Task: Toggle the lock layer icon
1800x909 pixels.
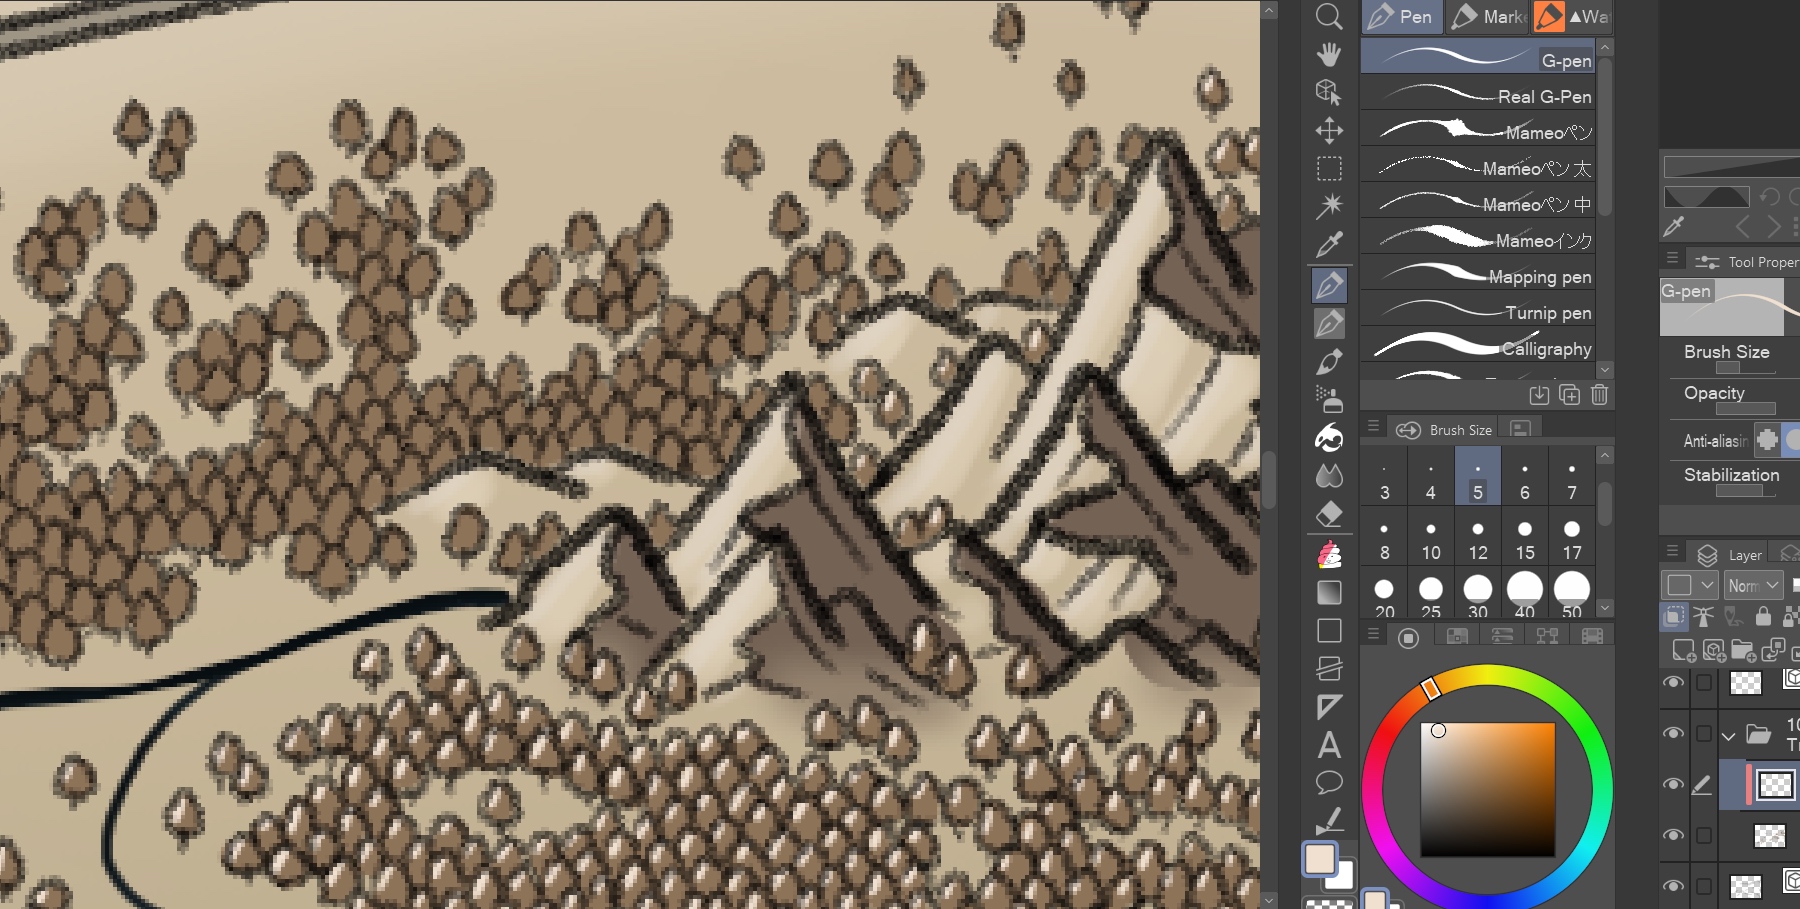Action: click(x=1763, y=617)
